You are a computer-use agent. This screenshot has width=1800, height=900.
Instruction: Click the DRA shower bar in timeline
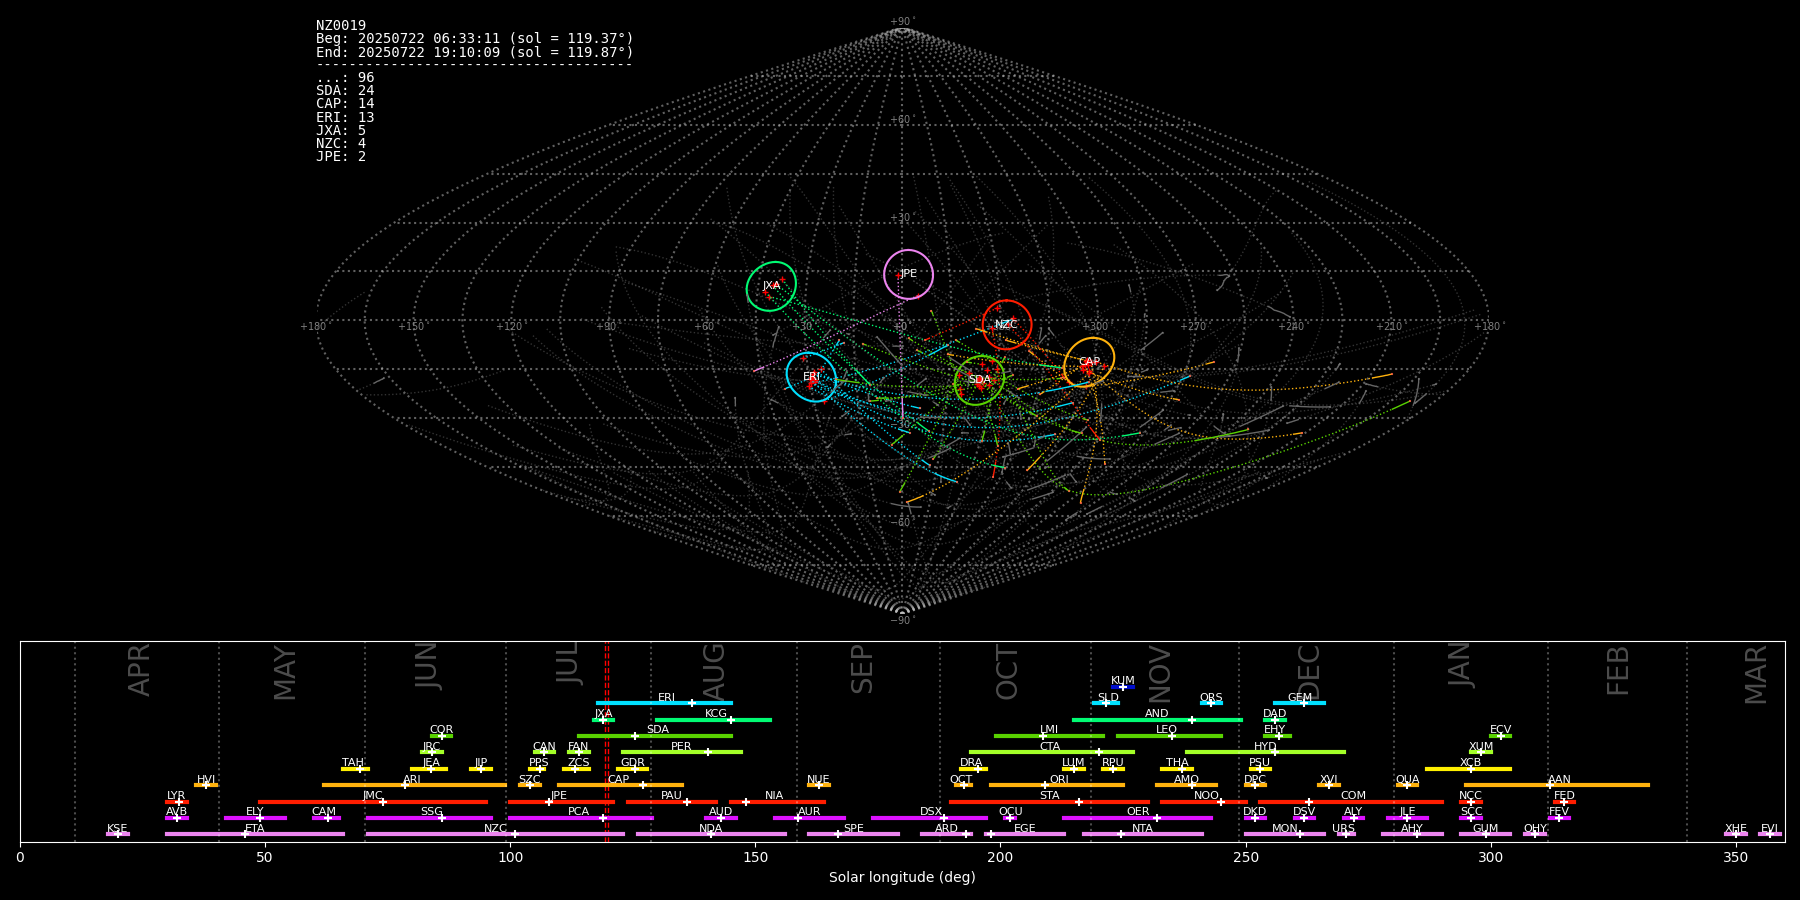click(973, 769)
